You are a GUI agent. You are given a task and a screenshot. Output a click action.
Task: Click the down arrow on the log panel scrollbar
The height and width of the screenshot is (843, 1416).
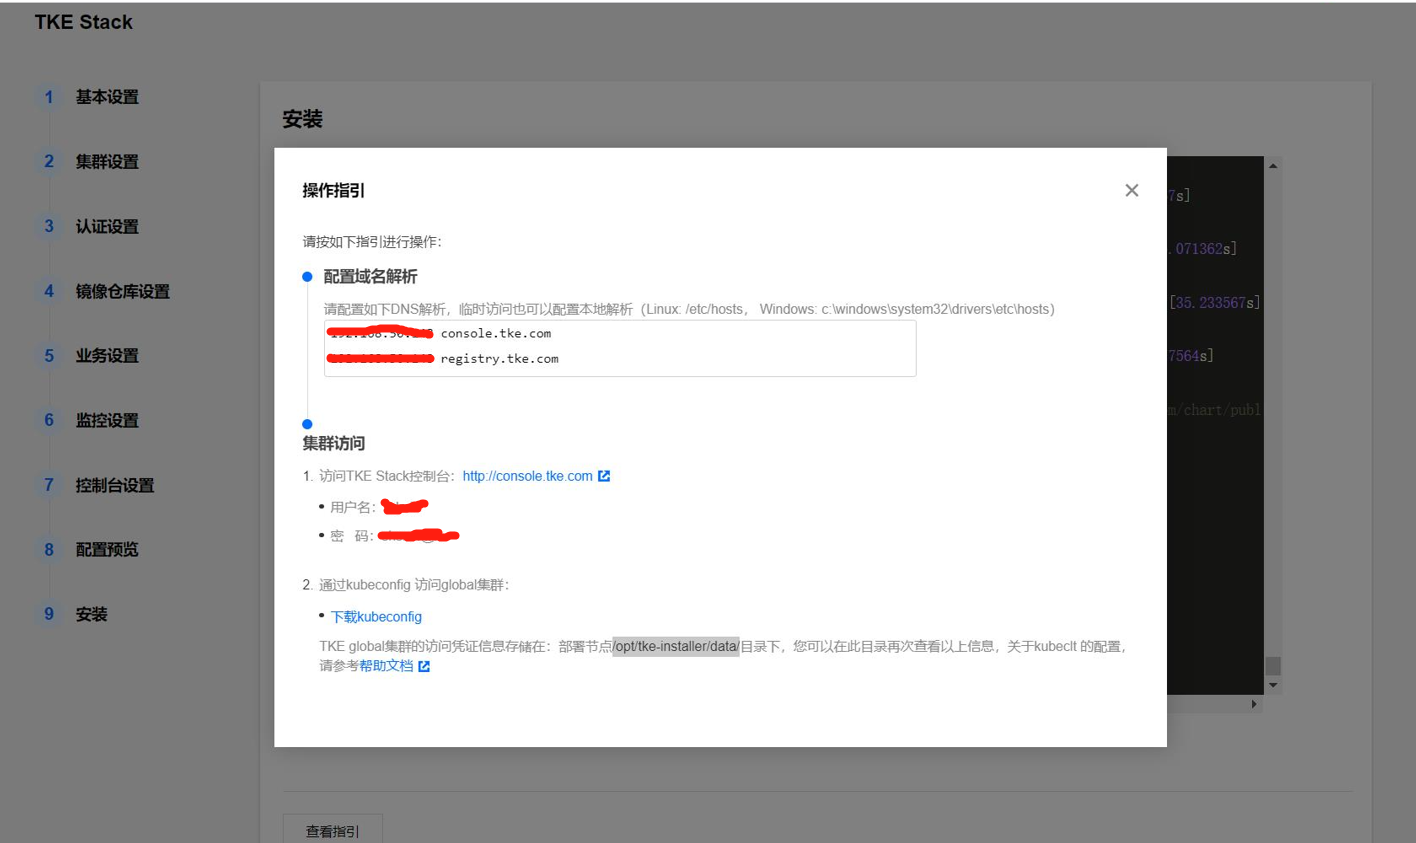(x=1273, y=686)
